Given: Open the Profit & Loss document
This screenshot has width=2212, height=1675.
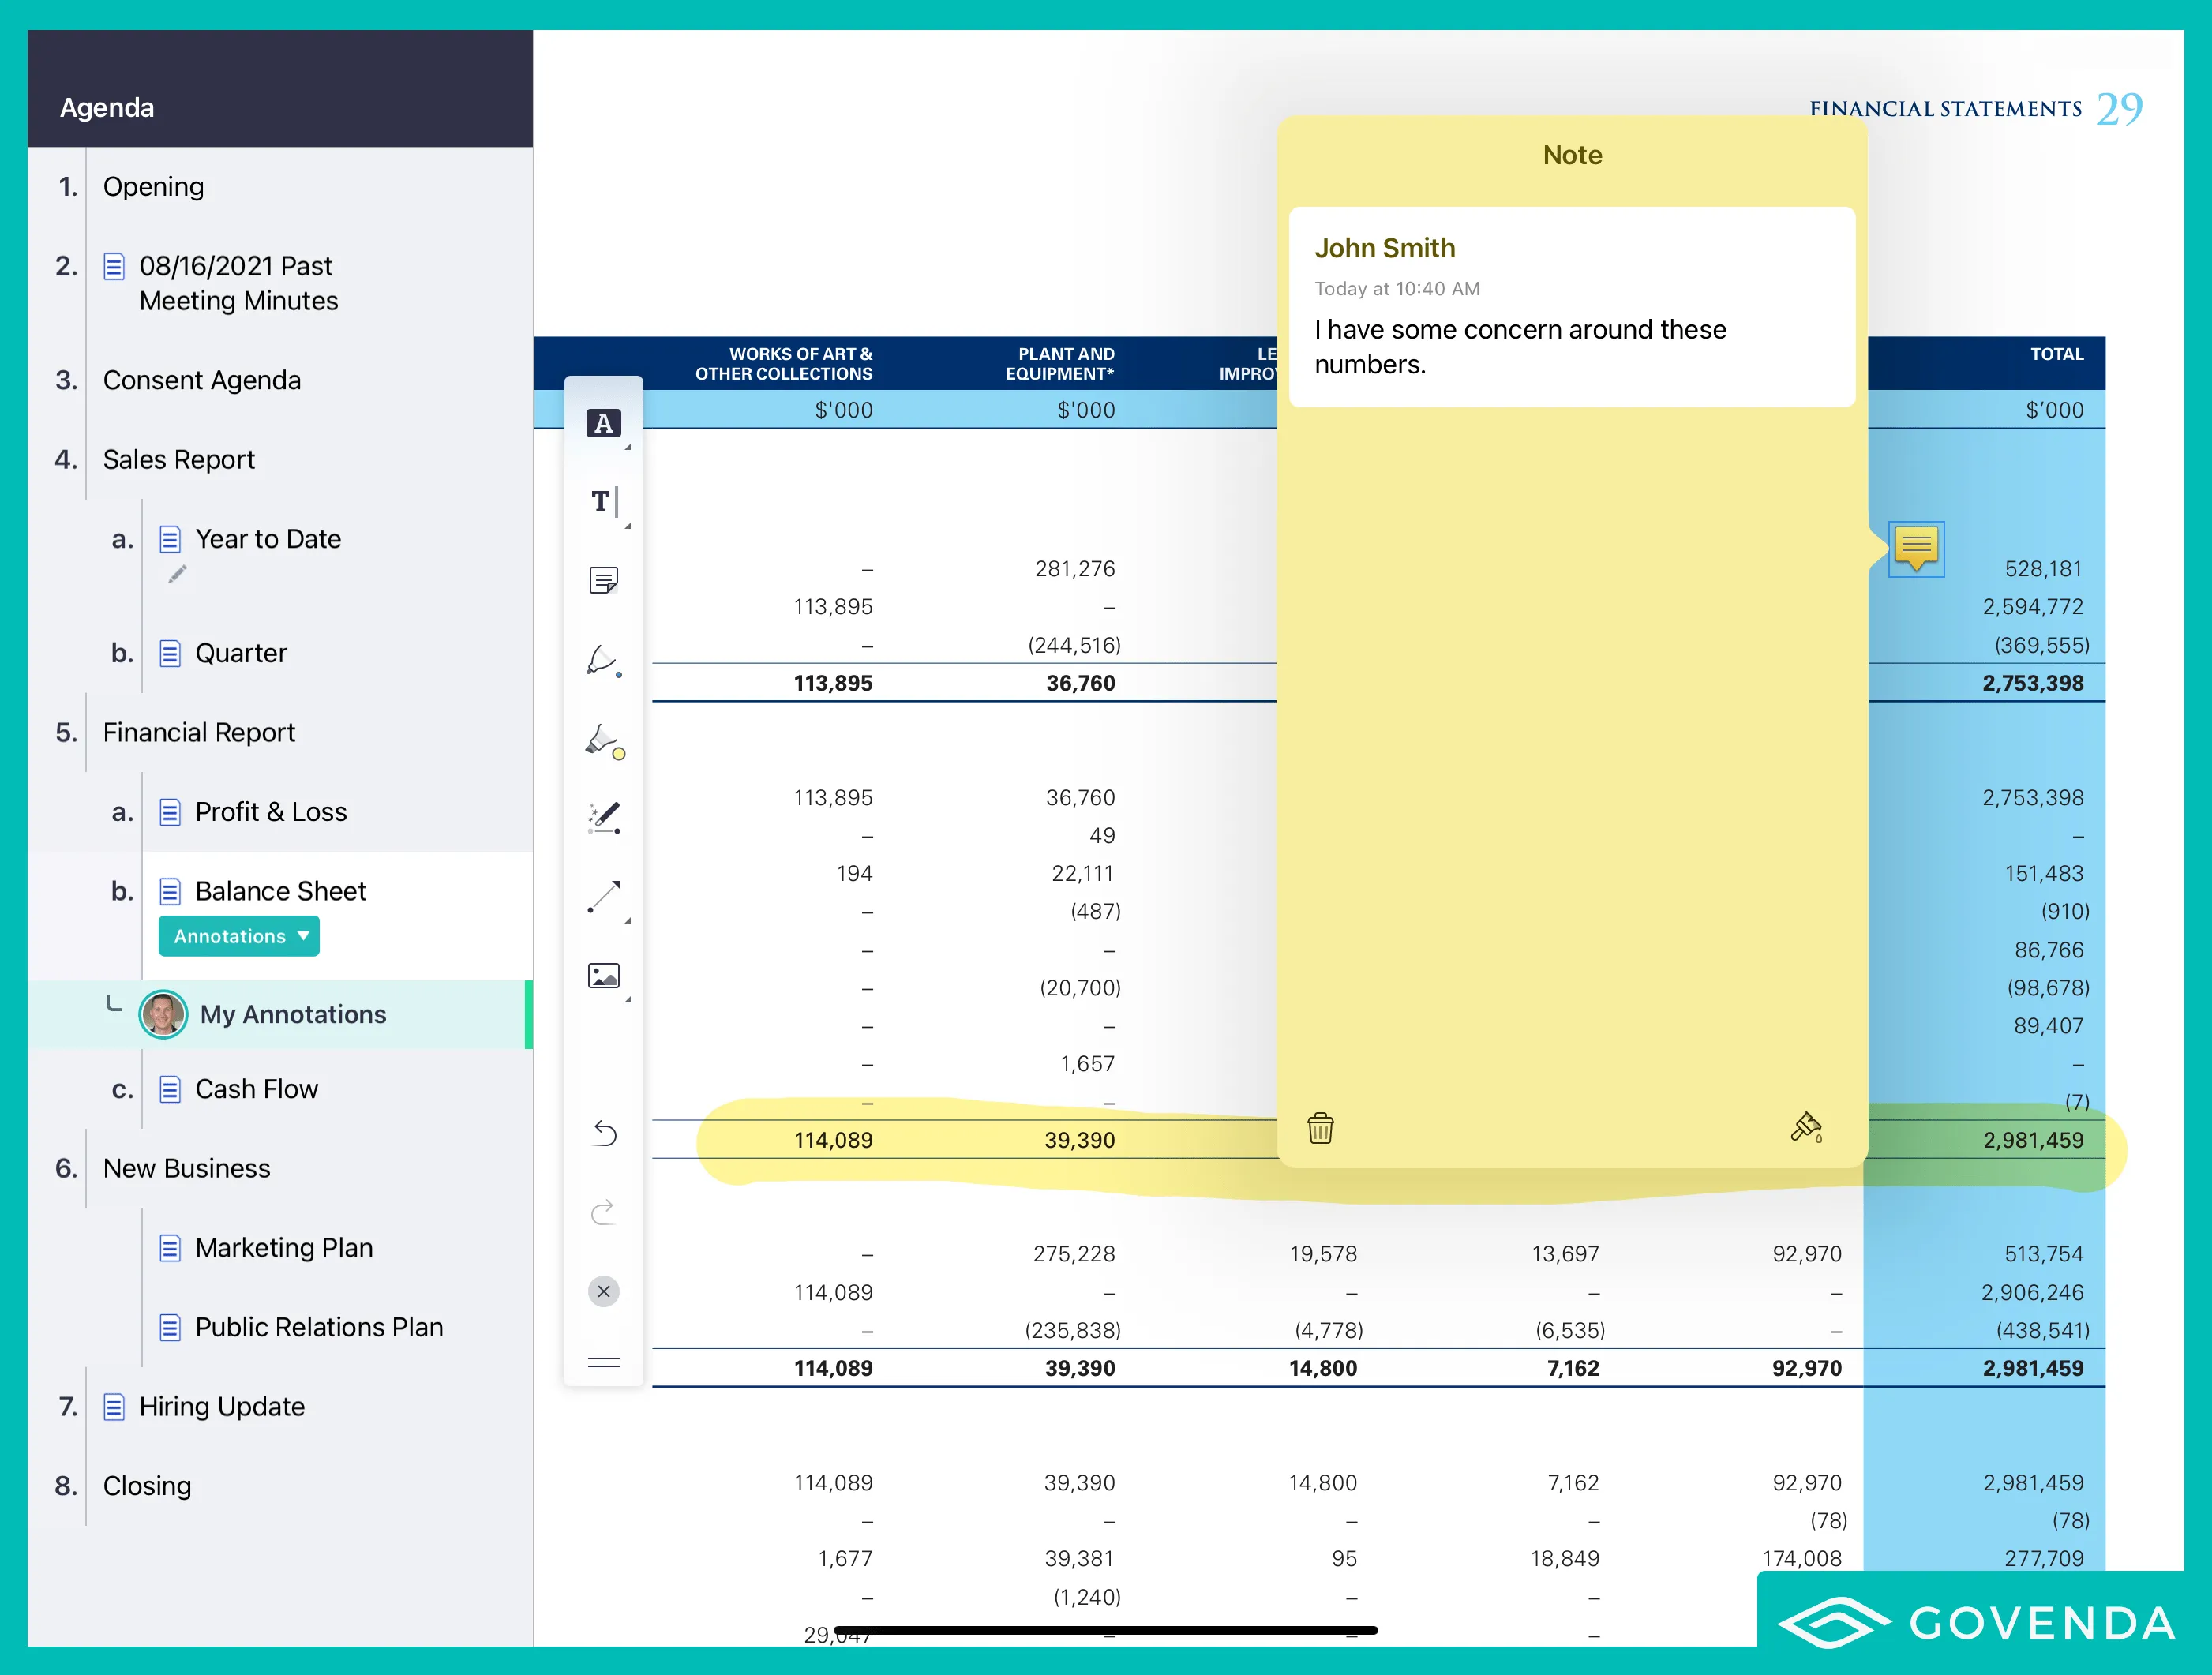Looking at the screenshot, I should click(271, 812).
